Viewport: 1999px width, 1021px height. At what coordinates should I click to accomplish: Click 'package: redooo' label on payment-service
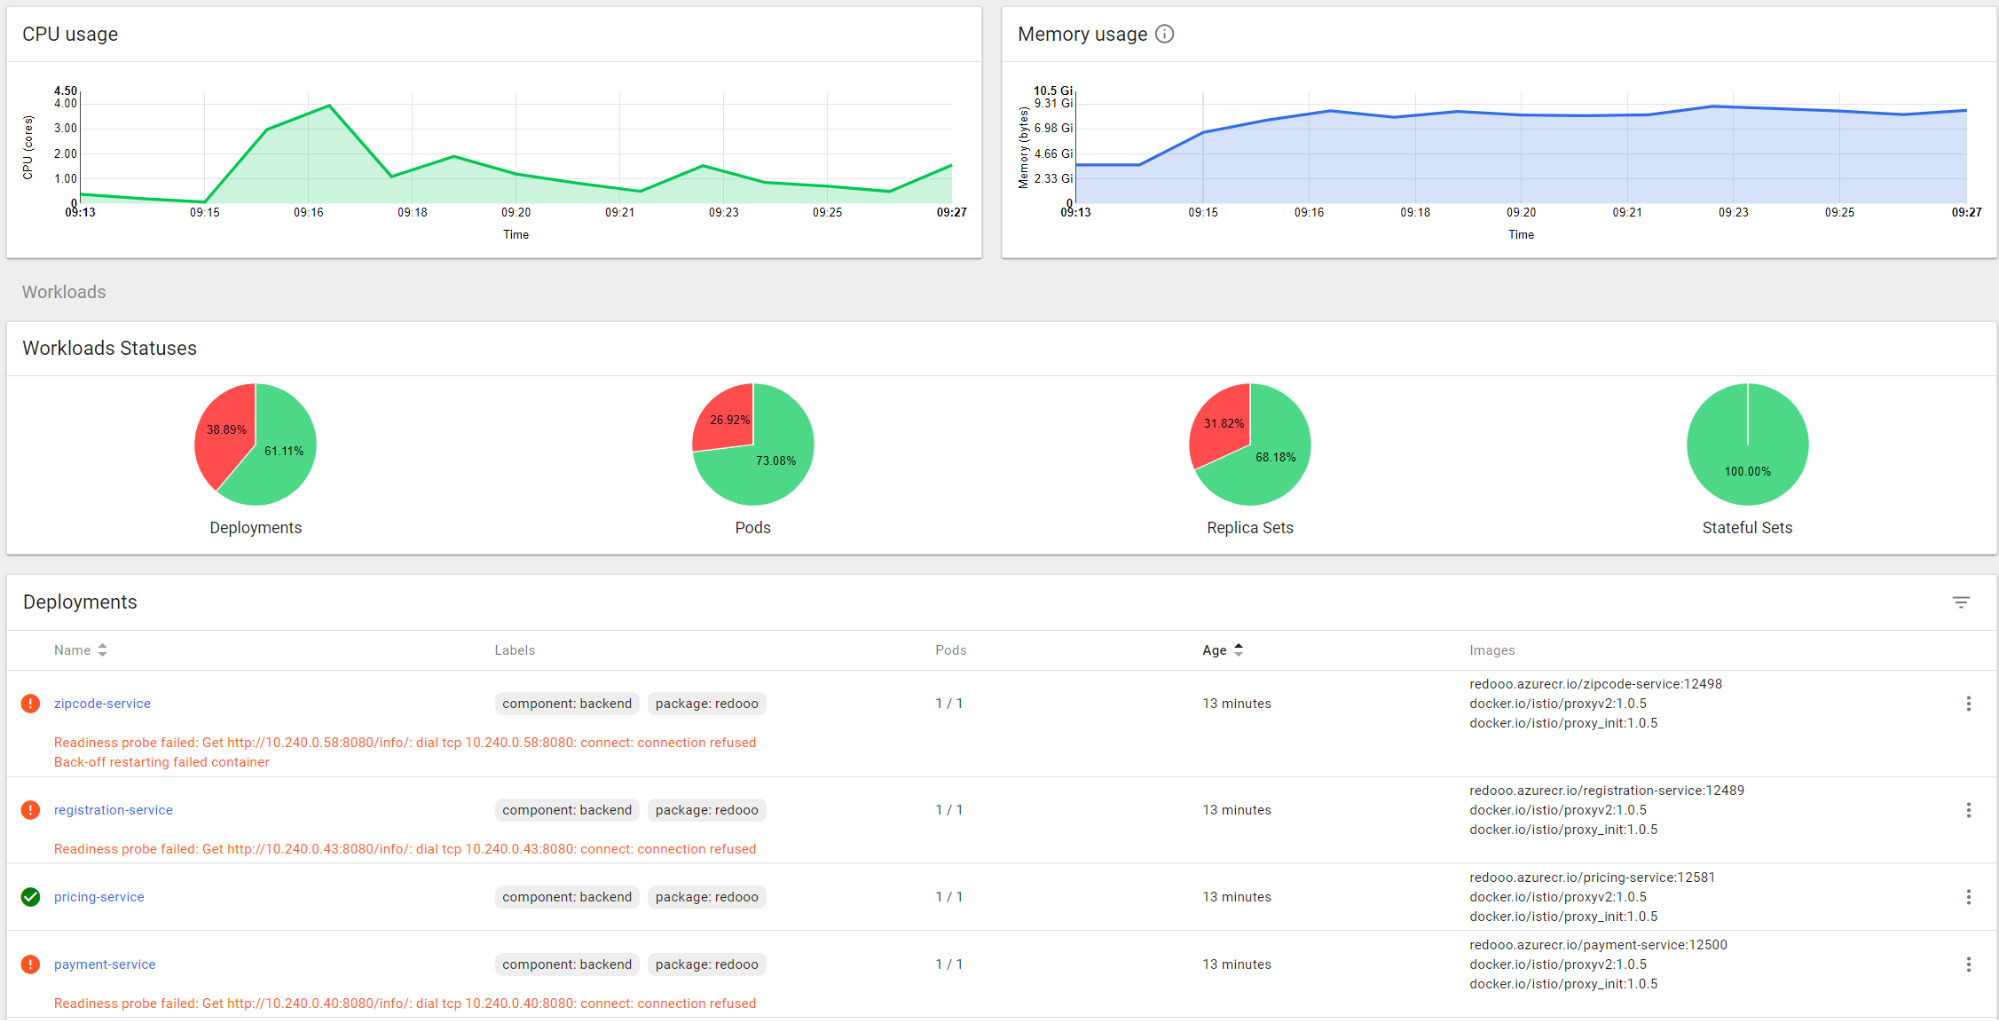point(706,964)
